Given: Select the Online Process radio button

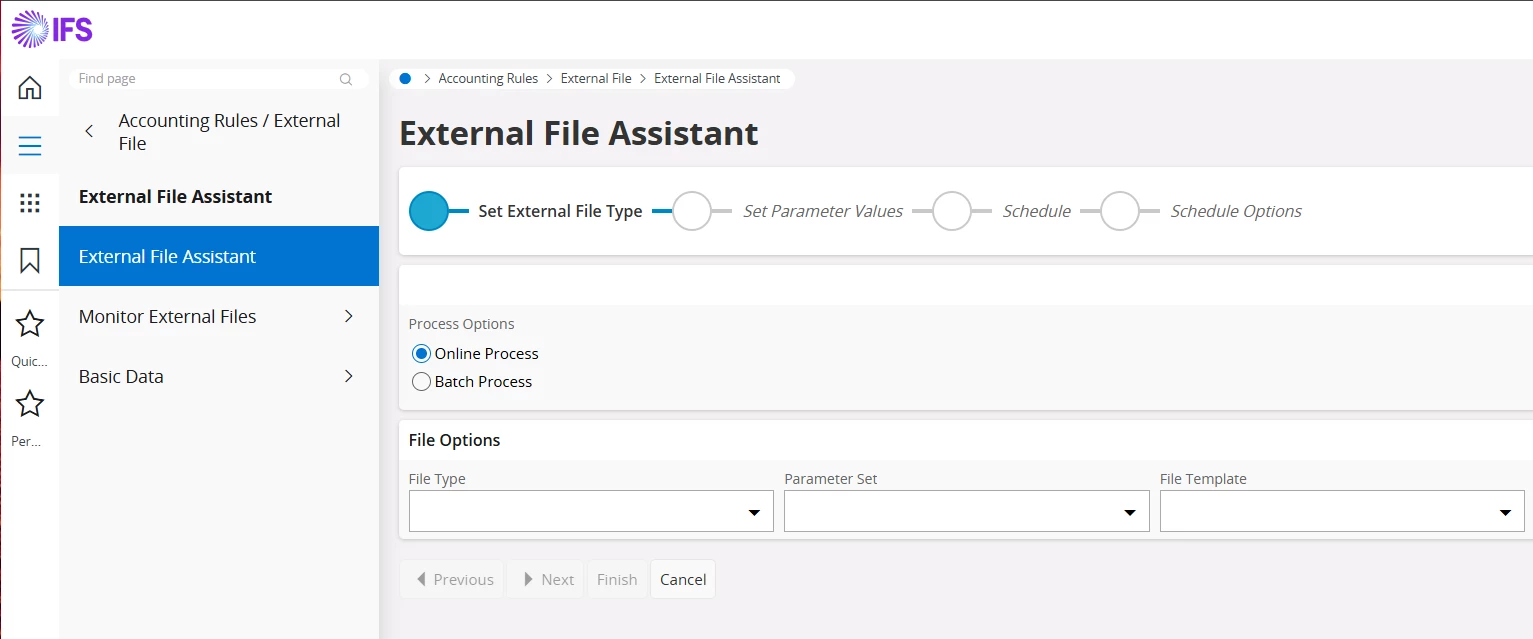Looking at the screenshot, I should point(422,354).
